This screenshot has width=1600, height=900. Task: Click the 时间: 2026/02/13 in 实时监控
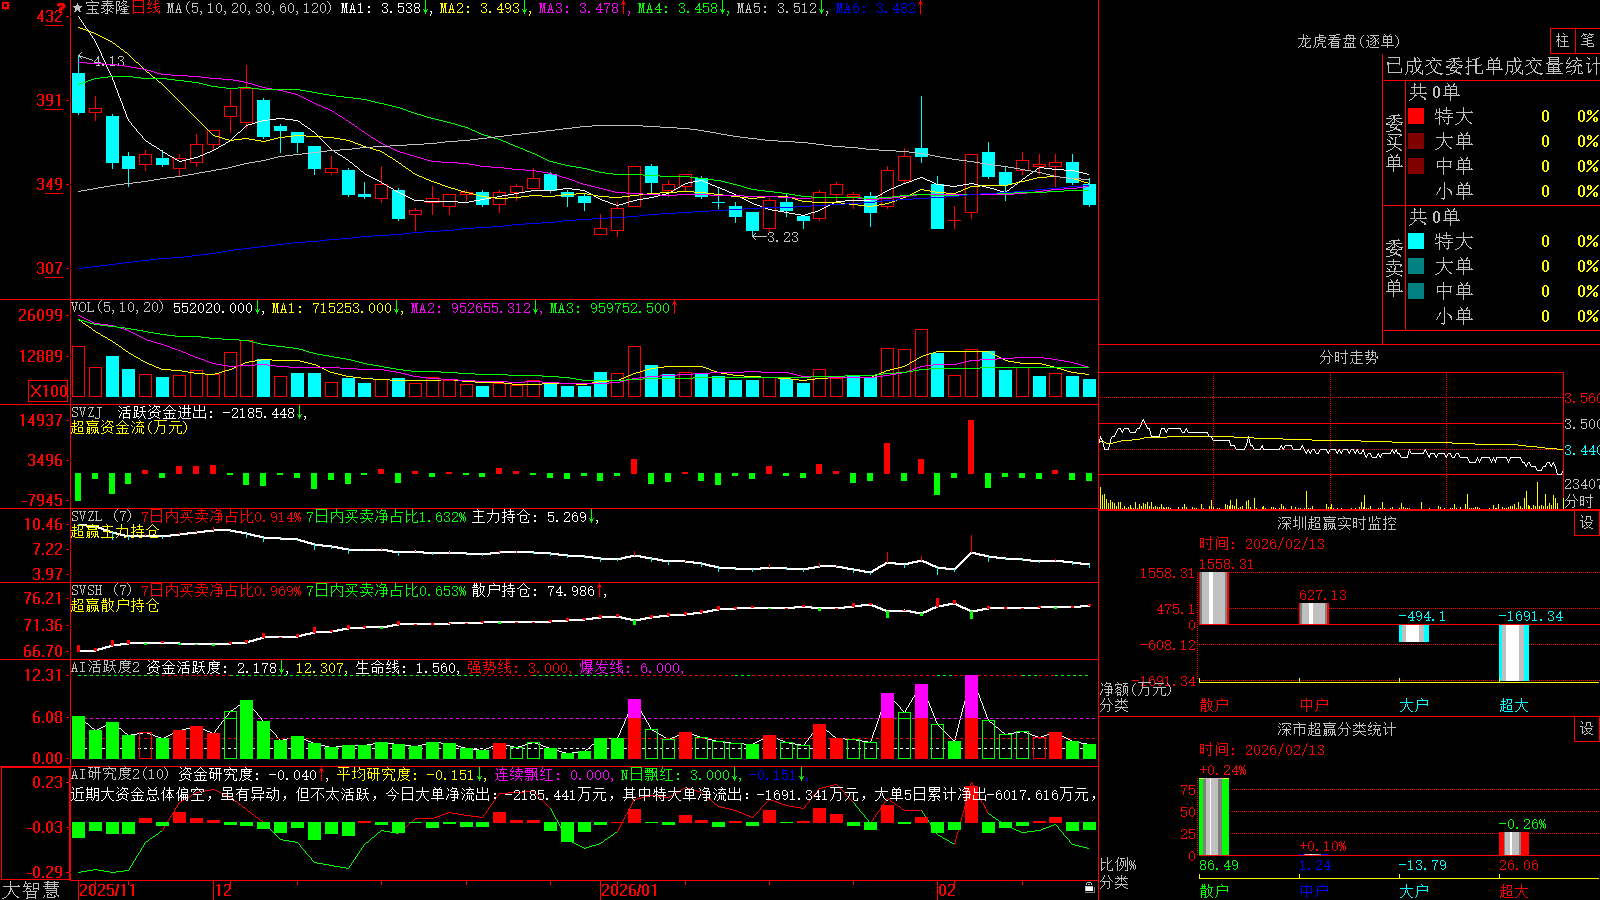(1262, 544)
